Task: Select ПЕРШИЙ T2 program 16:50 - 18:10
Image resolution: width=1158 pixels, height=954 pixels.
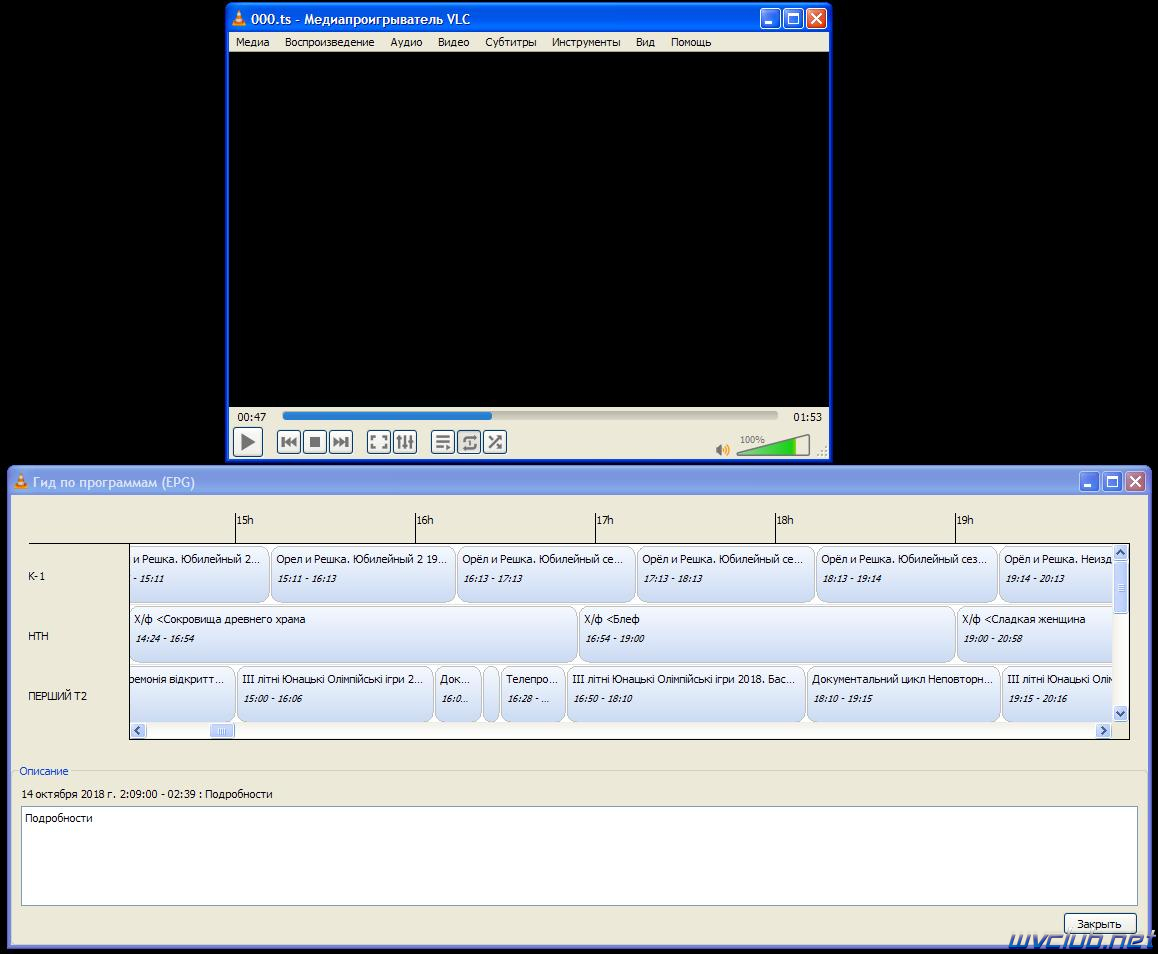Action: pyautogui.click(x=685, y=694)
